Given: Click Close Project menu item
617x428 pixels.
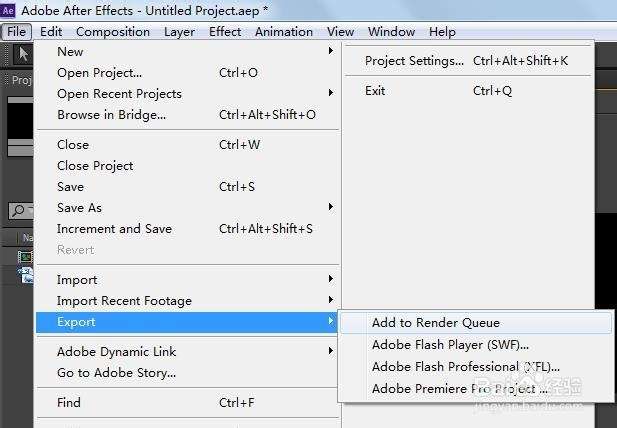Looking at the screenshot, I should point(95,165).
